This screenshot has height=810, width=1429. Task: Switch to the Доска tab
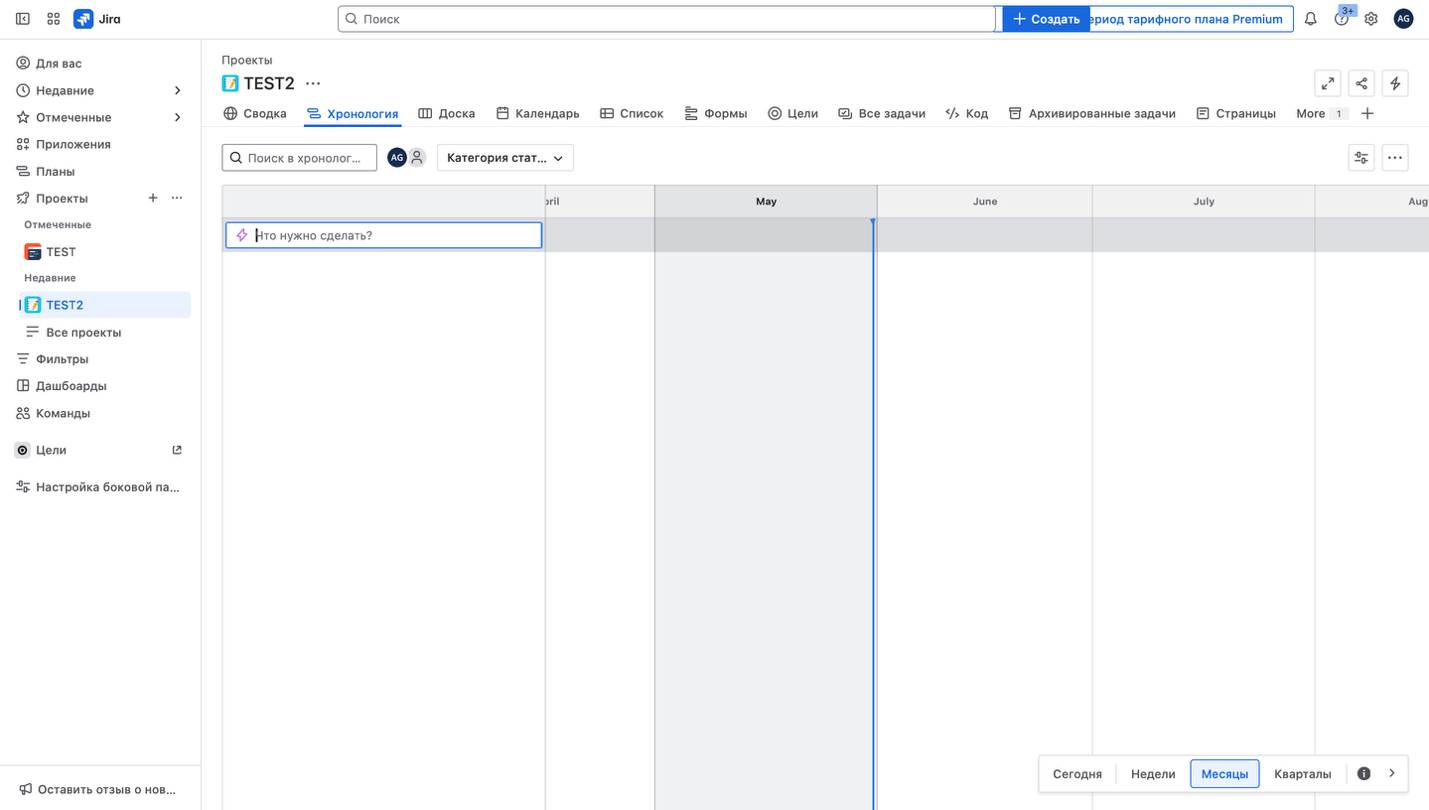pos(446,114)
